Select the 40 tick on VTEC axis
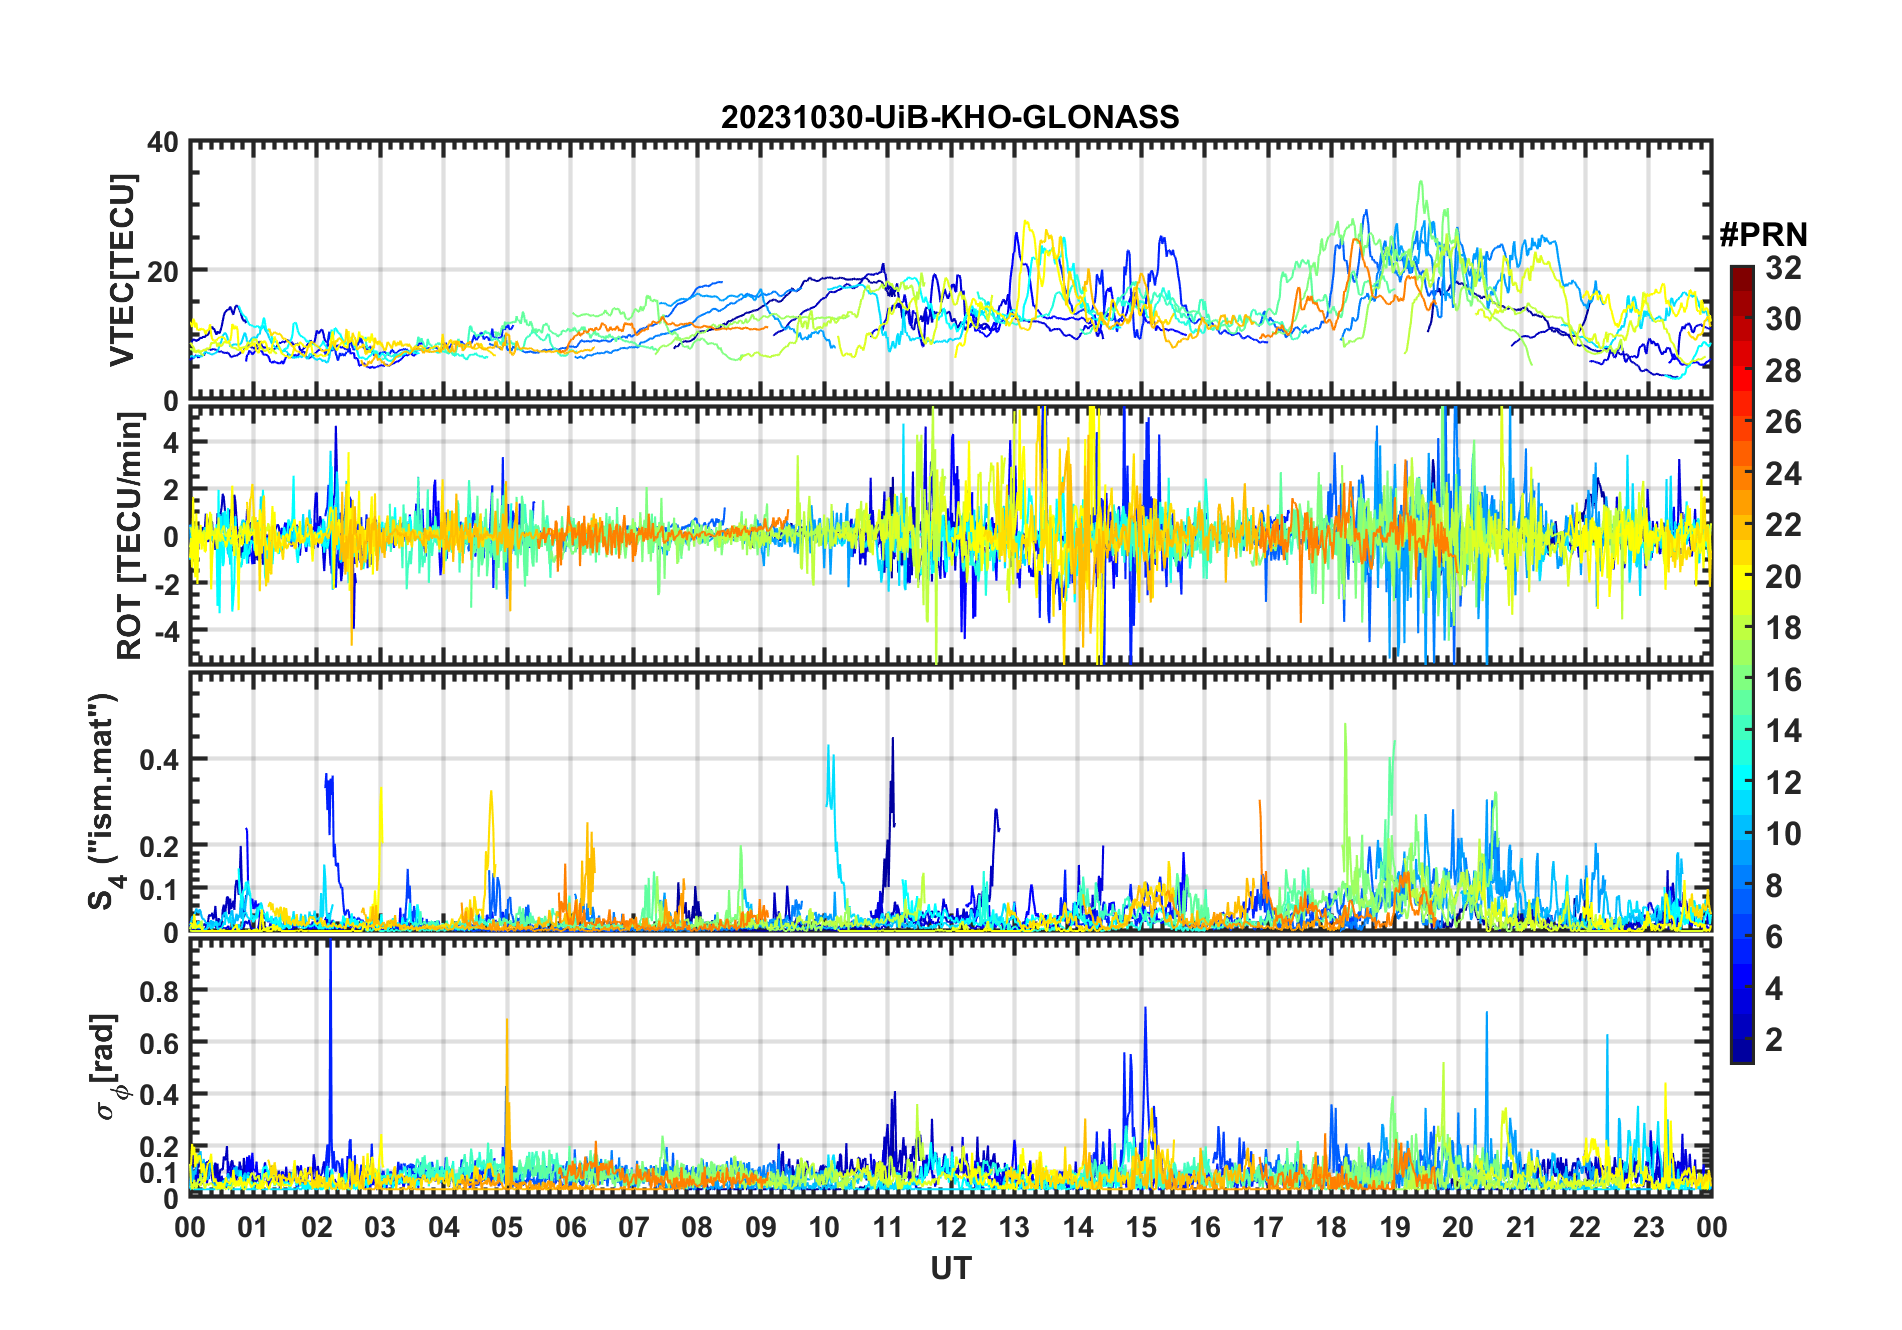The width and height of the screenshot is (1902, 1330). [162, 143]
